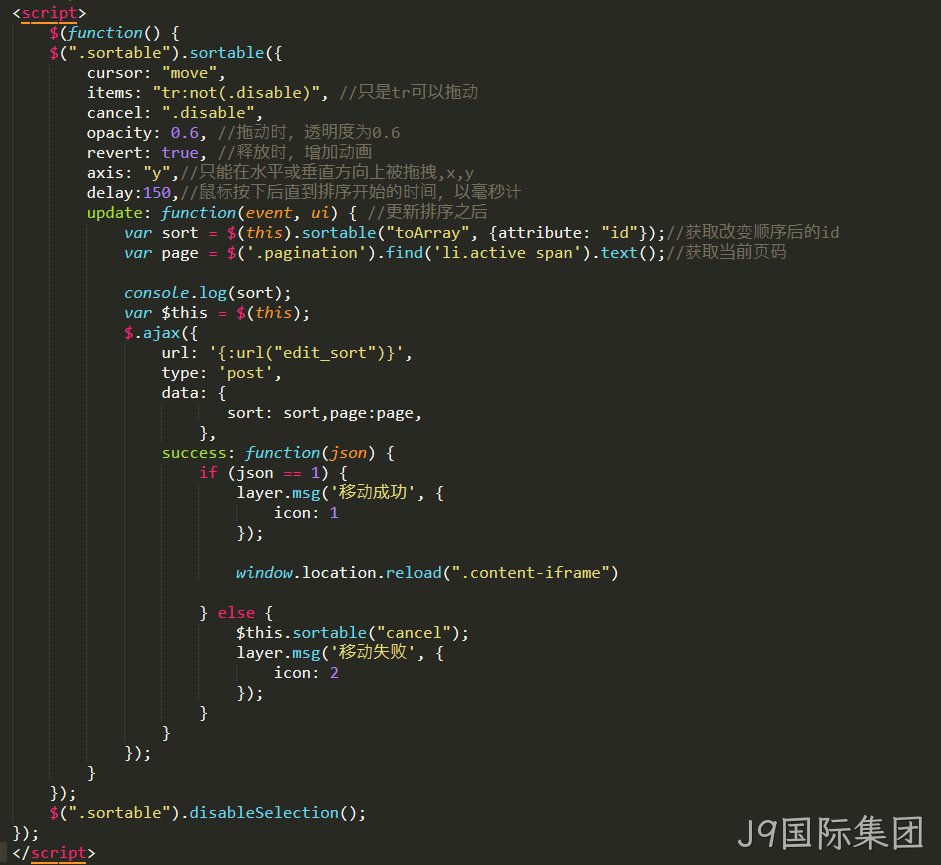The height and width of the screenshot is (865, 941).
Task: Click the else keyword
Action: coord(236,613)
